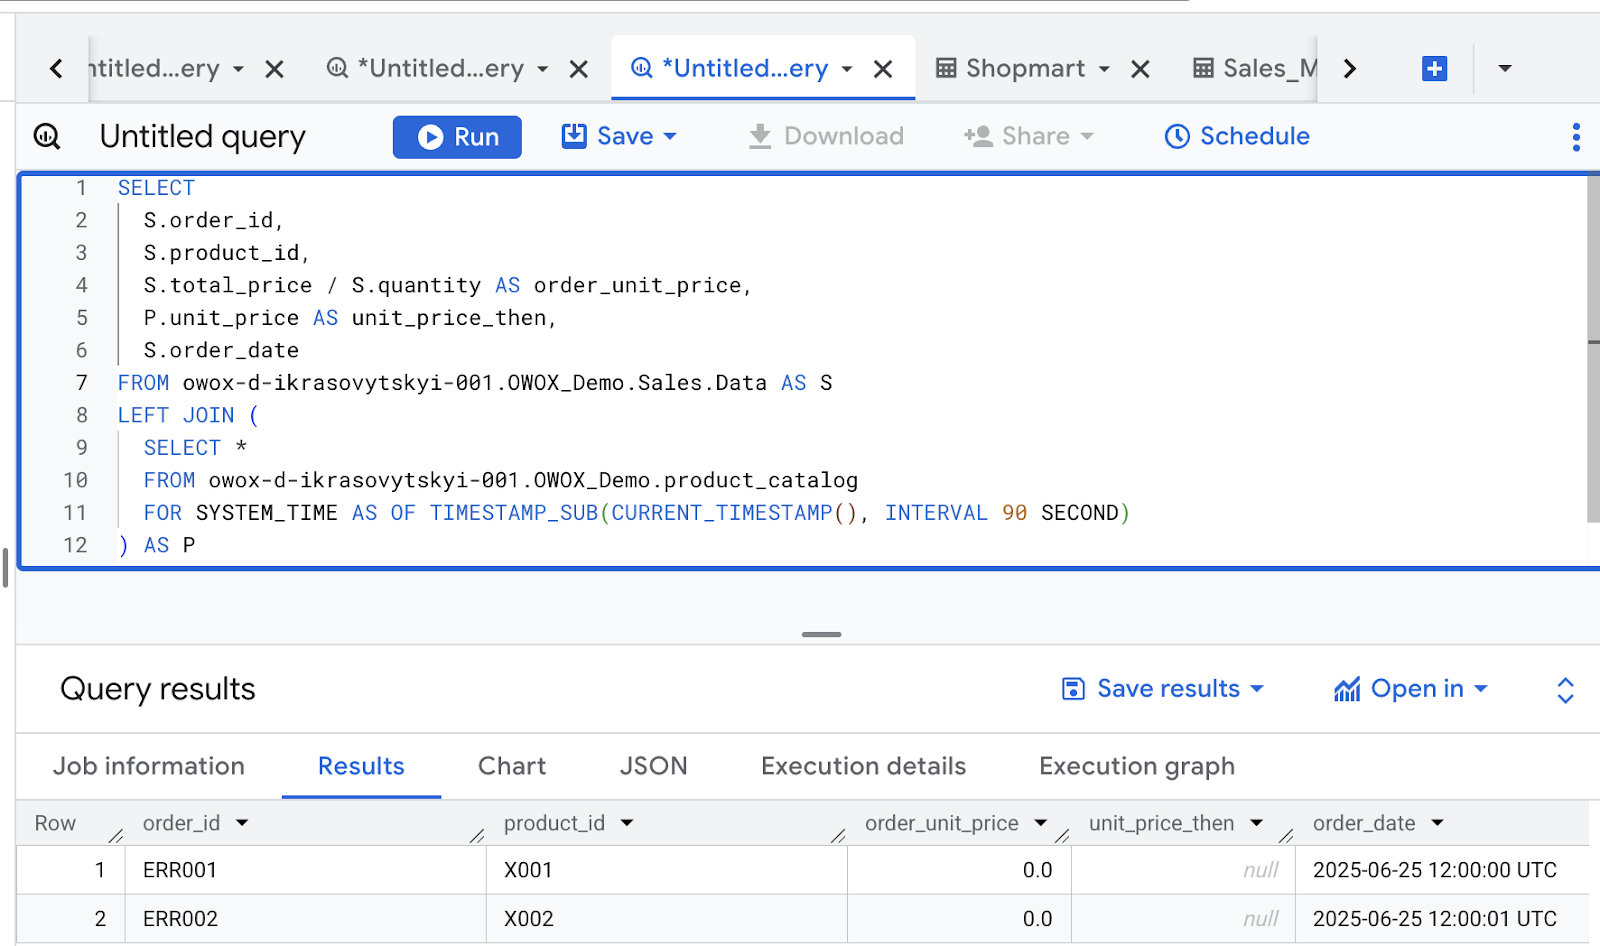Screen dimensions: 1600x946
Task: Close the Shopmart tab
Action: 1140,69
